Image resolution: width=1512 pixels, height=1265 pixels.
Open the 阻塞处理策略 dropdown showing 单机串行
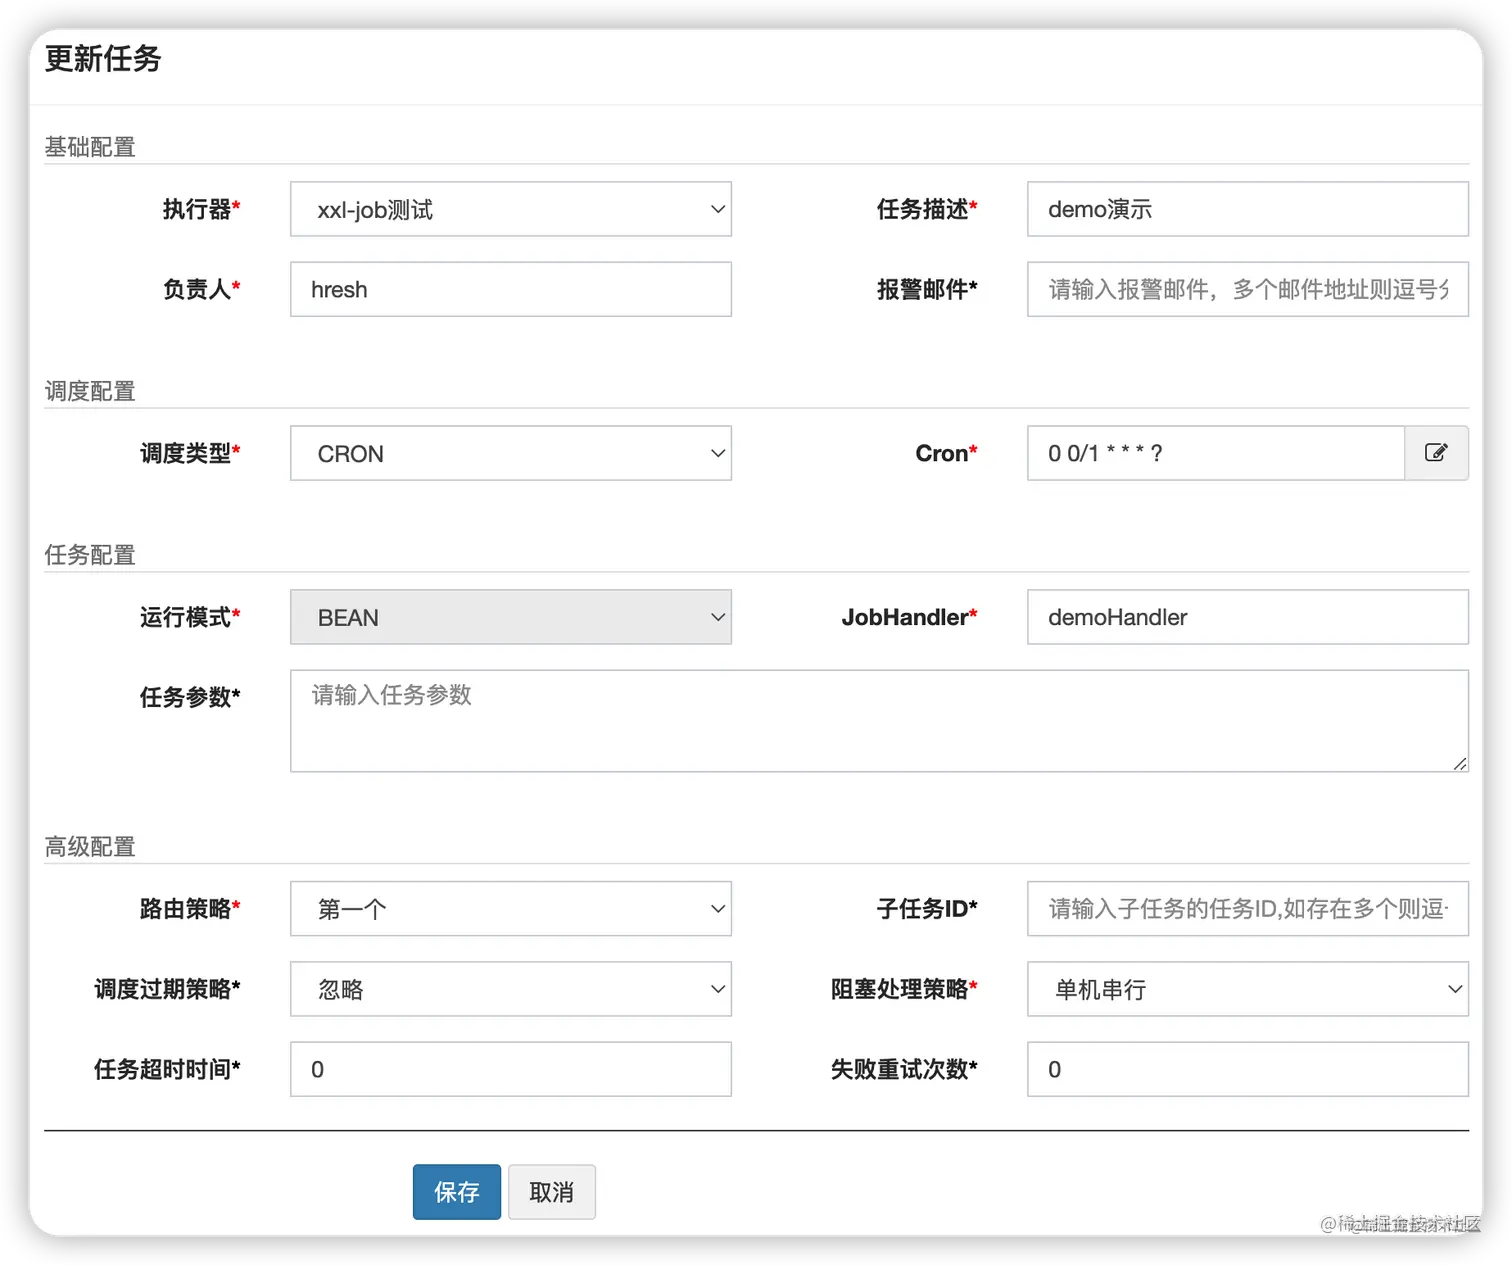1248,989
